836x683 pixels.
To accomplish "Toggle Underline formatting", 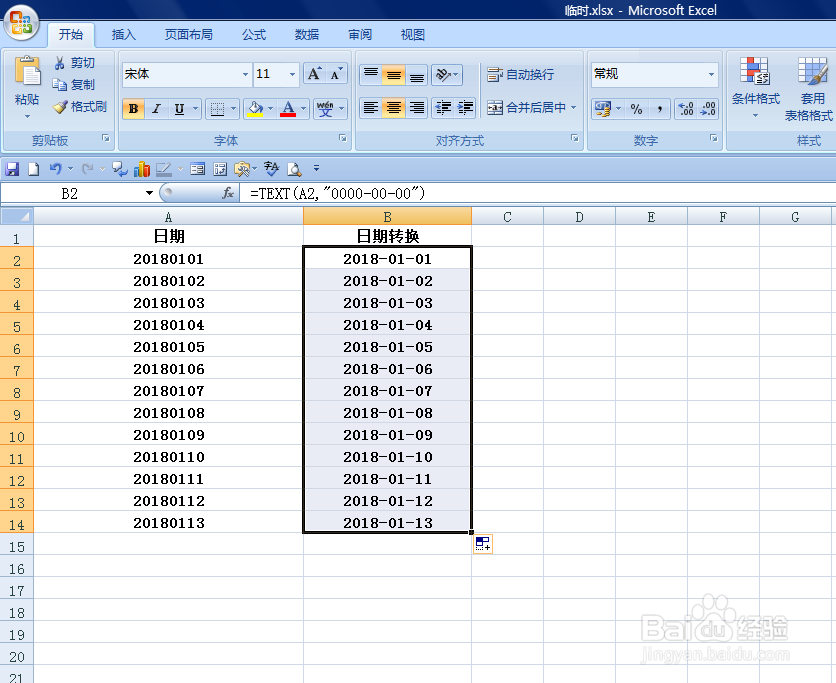I will [x=179, y=109].
